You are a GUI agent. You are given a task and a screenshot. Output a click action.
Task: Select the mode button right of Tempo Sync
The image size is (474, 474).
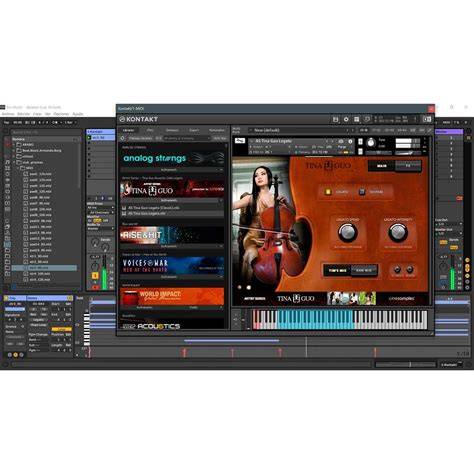[364, 270]
